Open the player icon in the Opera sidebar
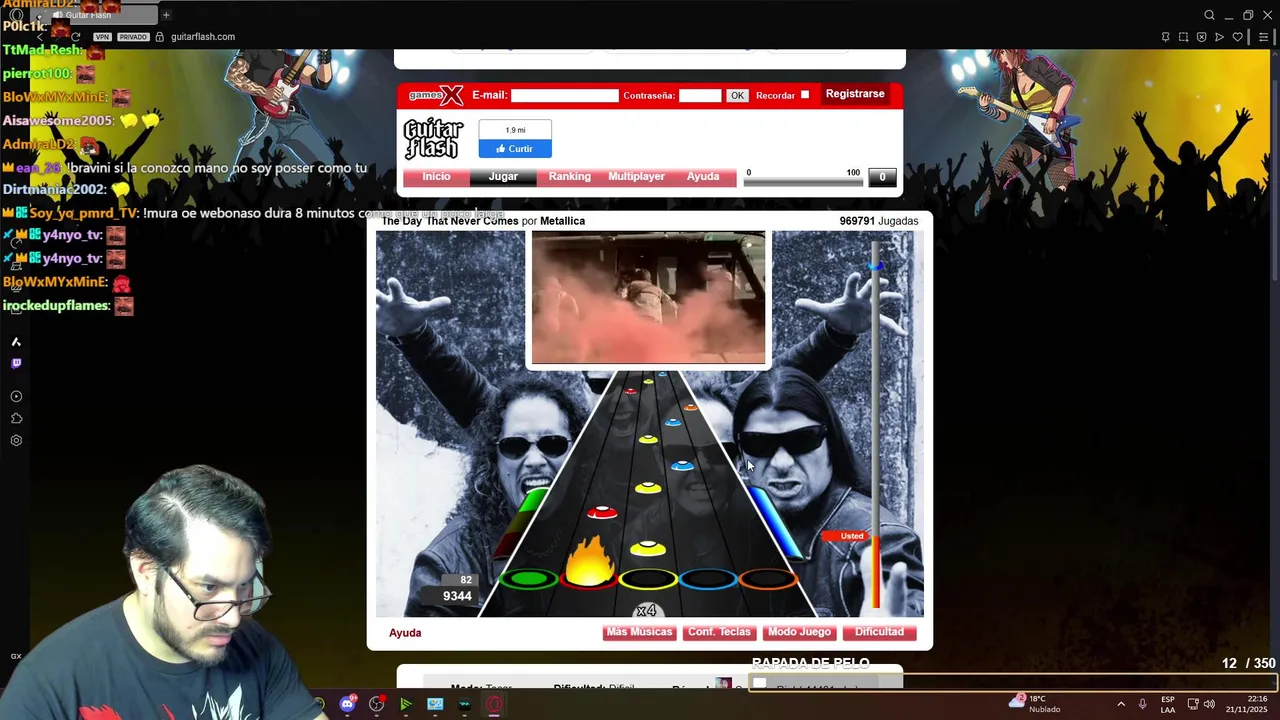 [16, 397]
